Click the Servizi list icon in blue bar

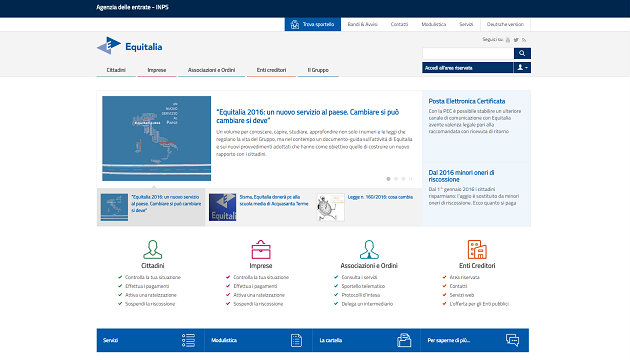pos(188,340)
